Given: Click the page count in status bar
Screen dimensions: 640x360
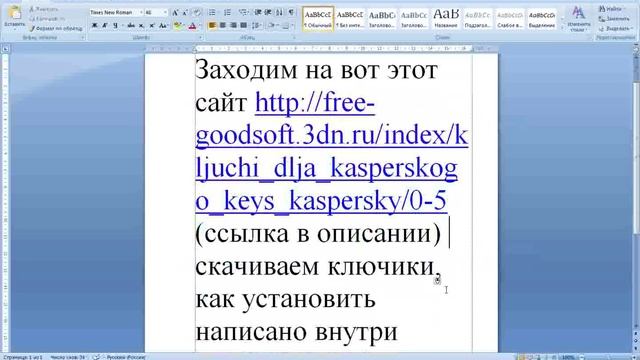Looking at the screenshot, I should [23, 357].
